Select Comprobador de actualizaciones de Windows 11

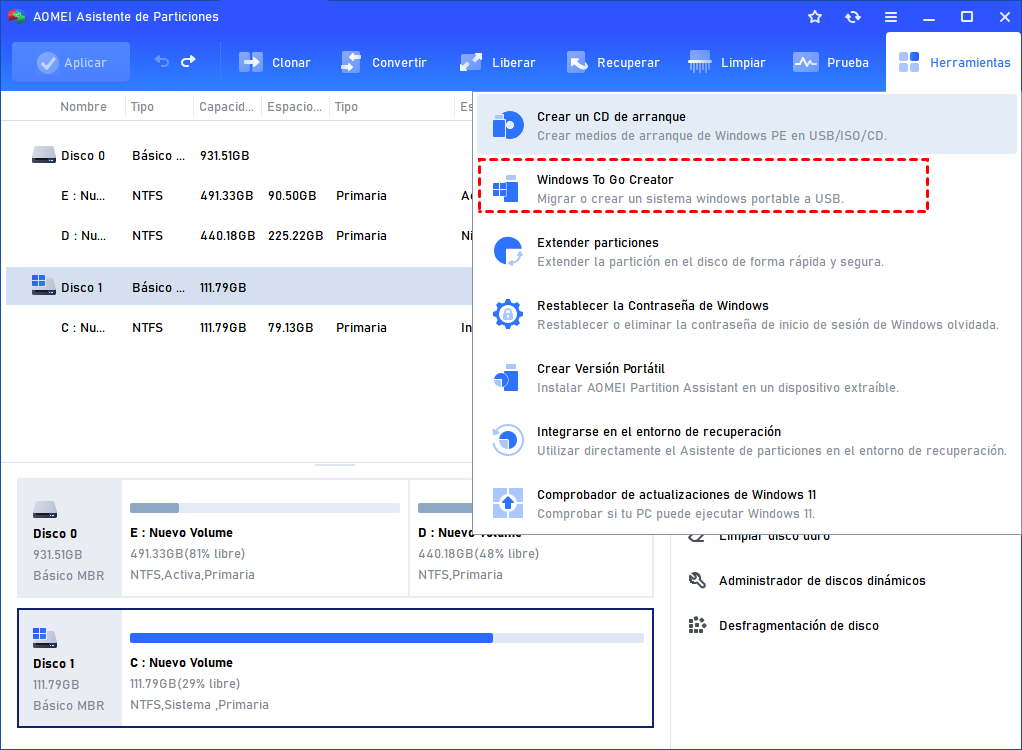(x=747, y=504)
